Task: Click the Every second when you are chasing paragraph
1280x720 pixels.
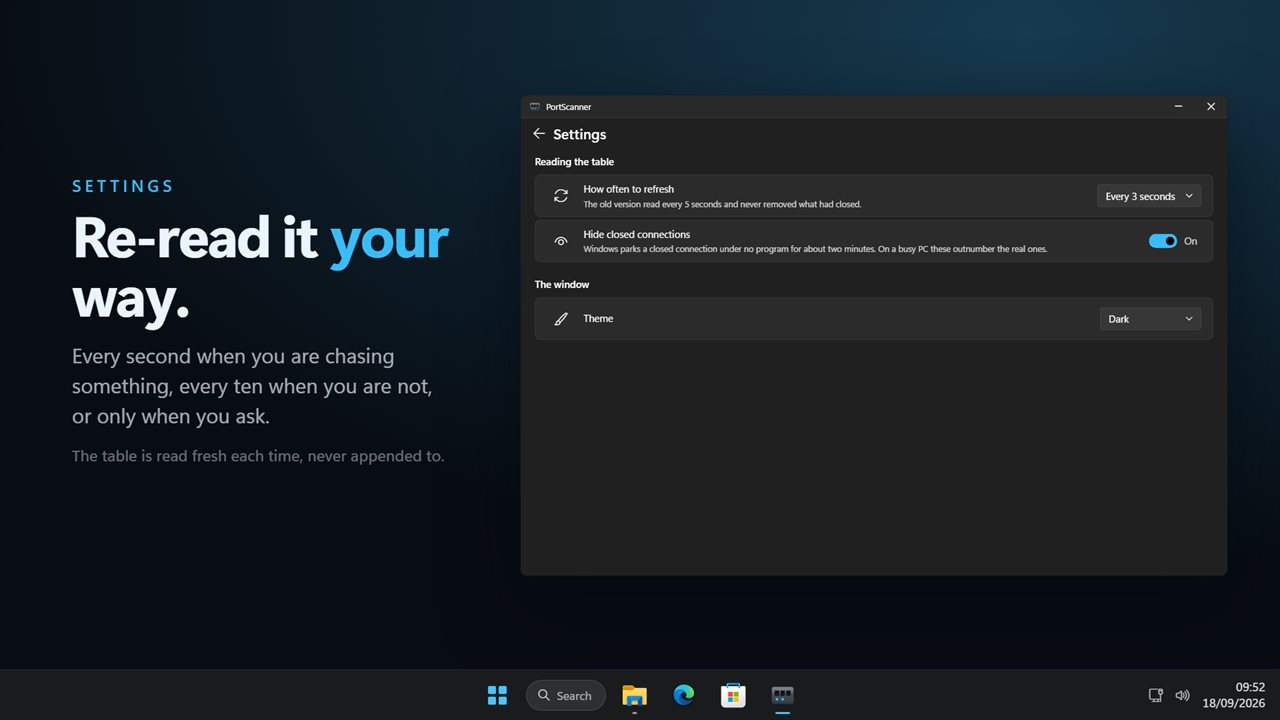Action: [x=252, y=386]
